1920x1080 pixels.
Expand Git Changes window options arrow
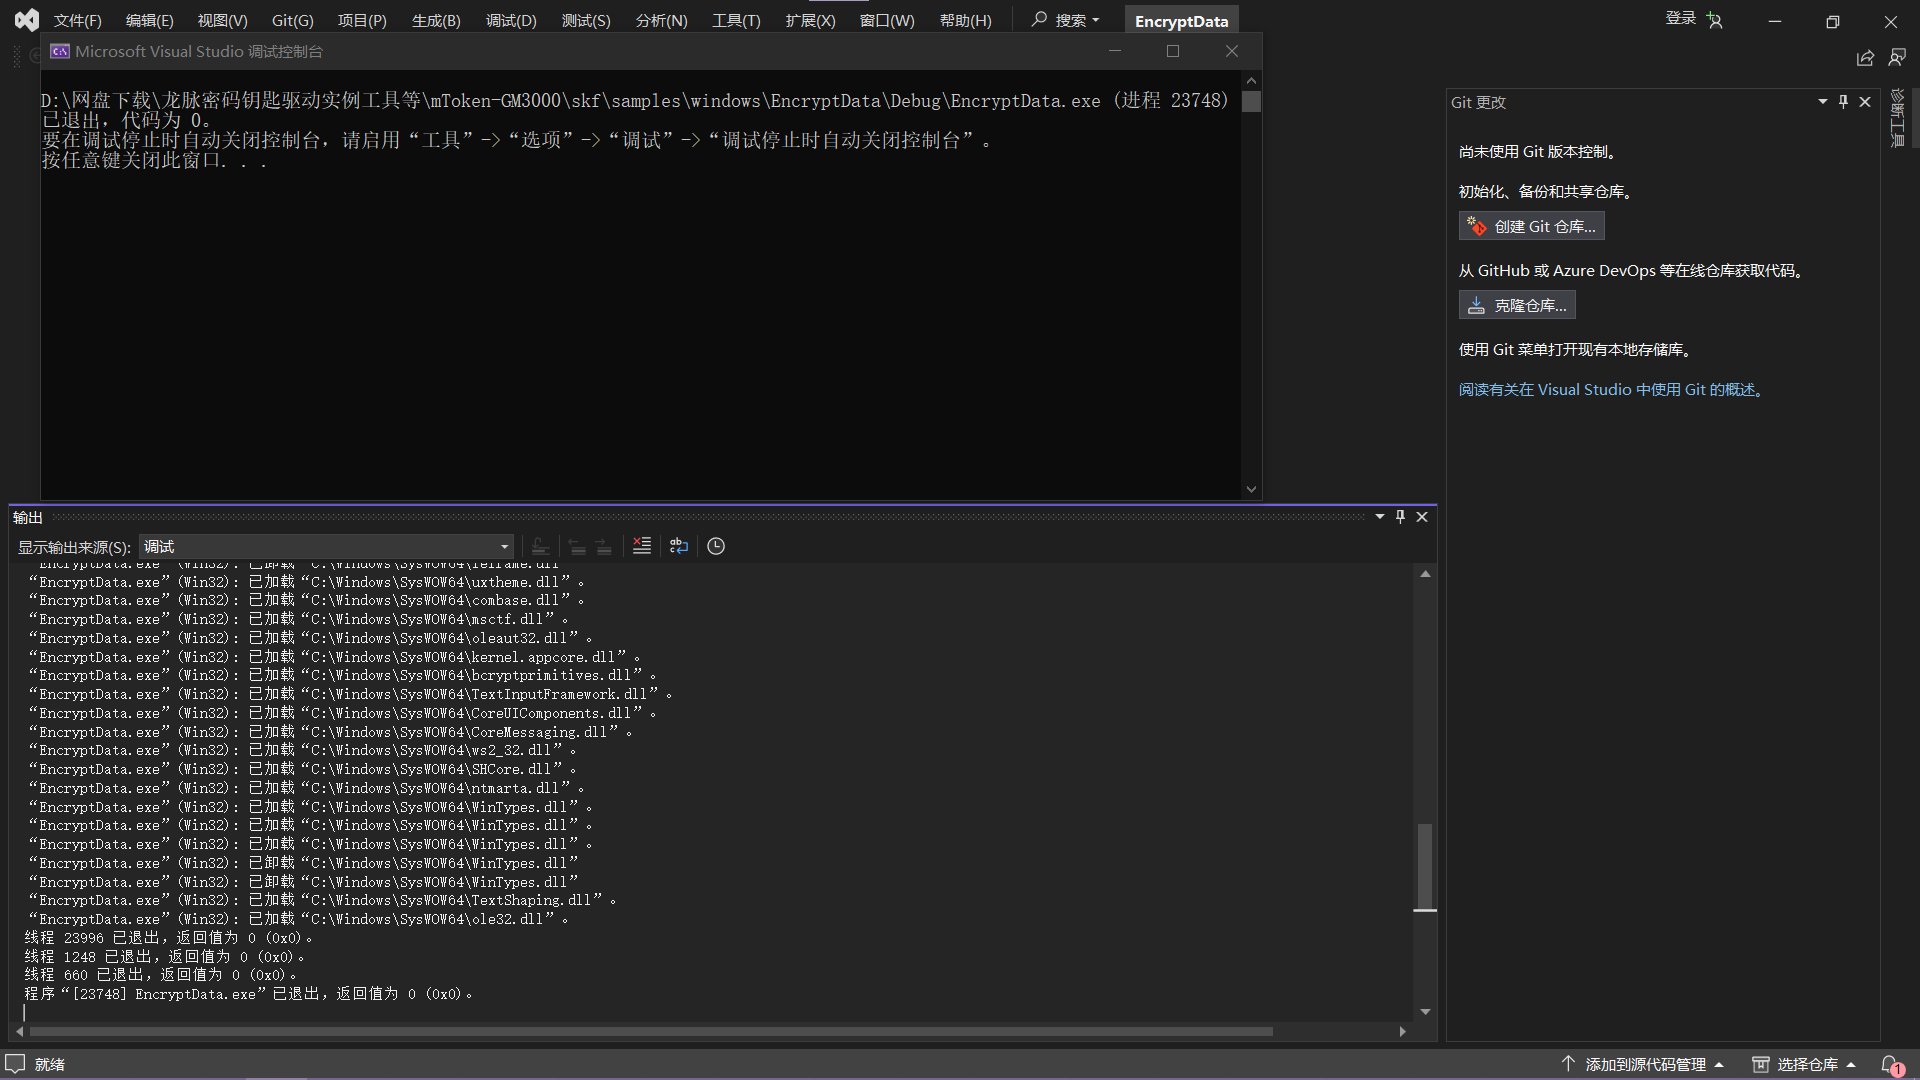click(x=1822, y=102)
